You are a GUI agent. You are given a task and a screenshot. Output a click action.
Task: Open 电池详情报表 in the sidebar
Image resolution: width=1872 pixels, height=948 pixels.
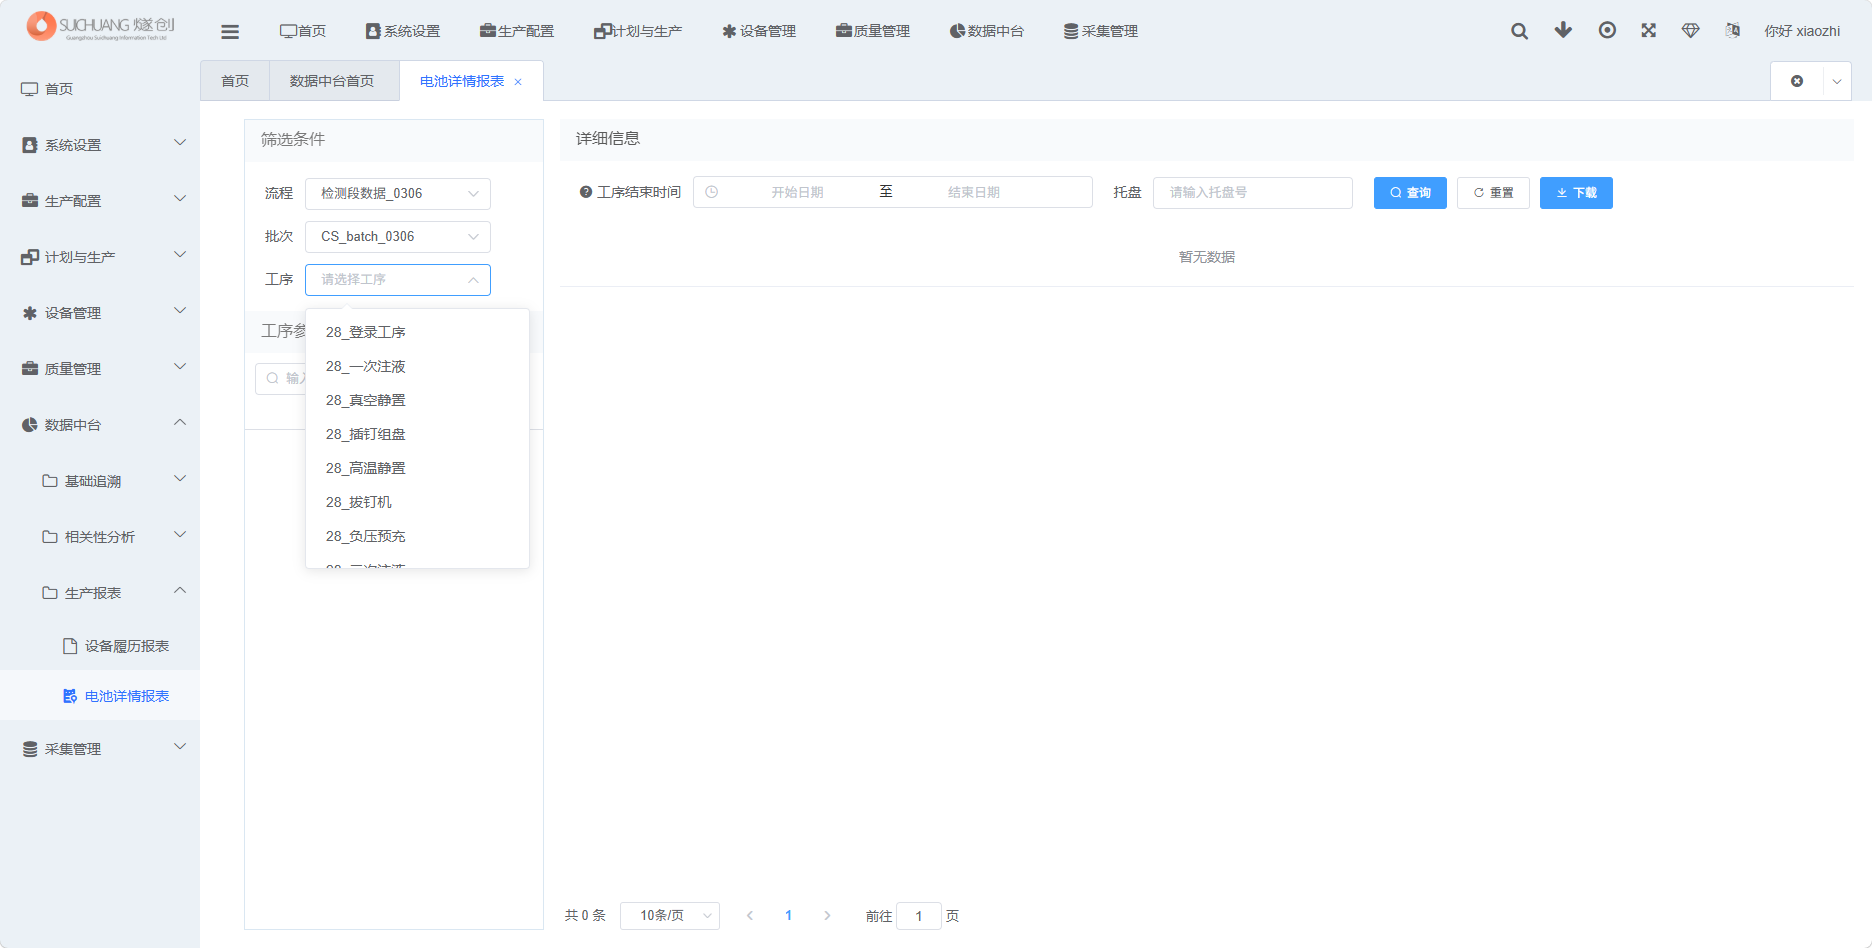(x=100, y=696)
